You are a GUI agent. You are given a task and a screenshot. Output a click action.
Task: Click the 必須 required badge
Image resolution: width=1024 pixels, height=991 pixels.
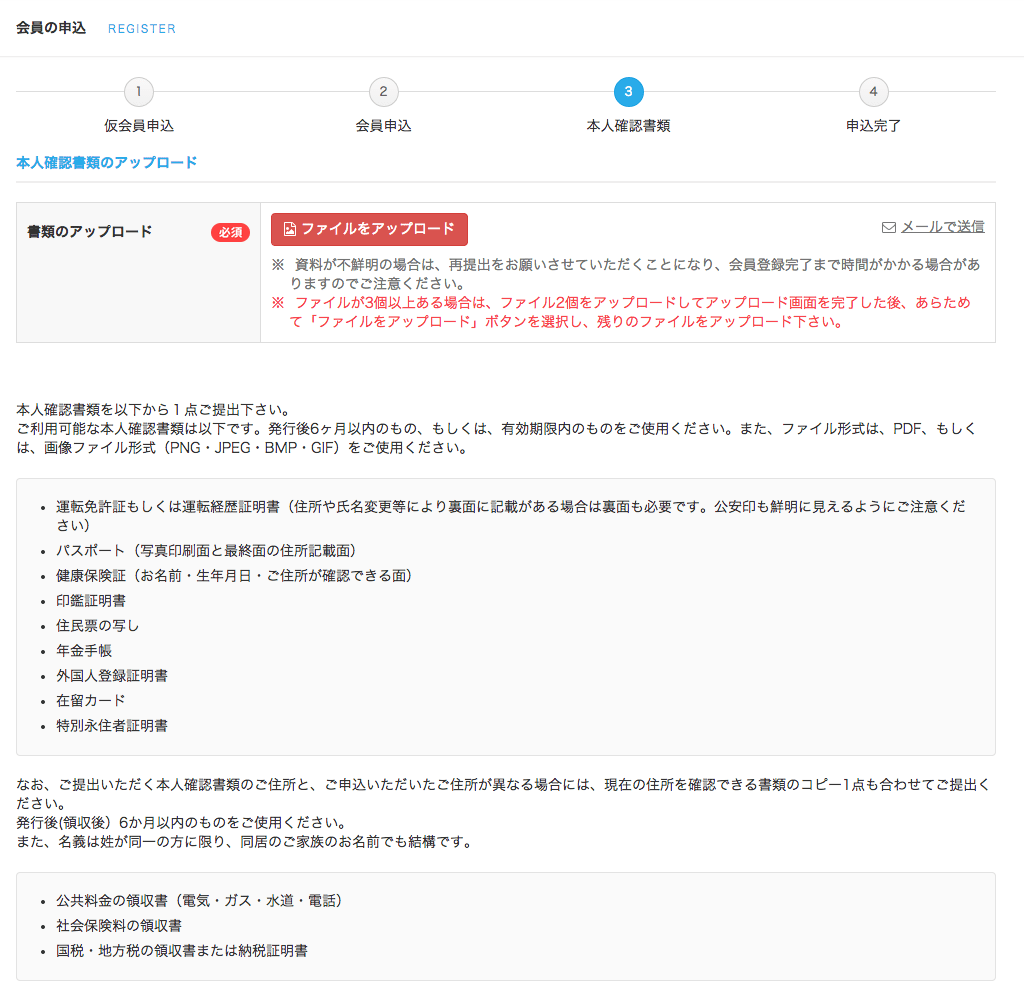pos(230,233)
